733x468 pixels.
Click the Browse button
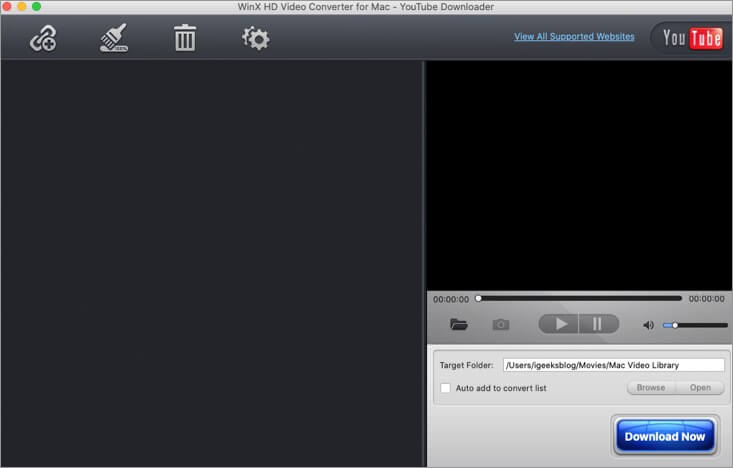point(650,388)
